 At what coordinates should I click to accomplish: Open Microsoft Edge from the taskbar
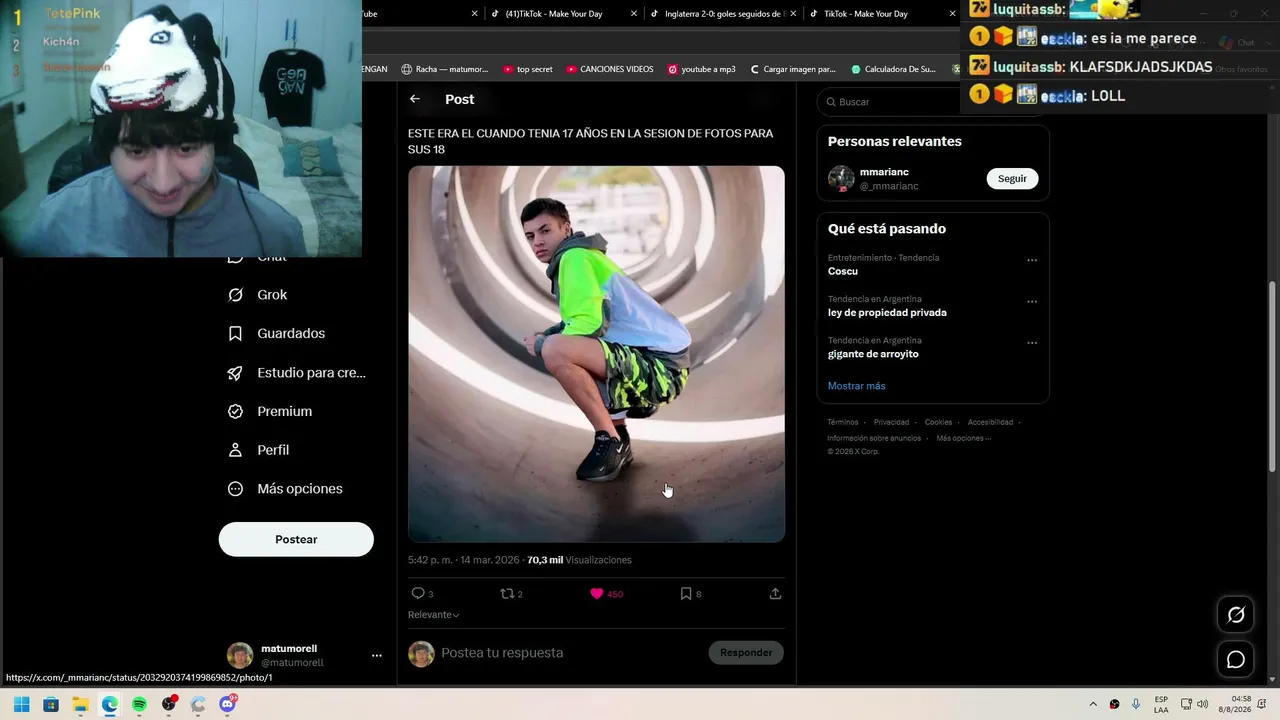click(x=109, y=705)
